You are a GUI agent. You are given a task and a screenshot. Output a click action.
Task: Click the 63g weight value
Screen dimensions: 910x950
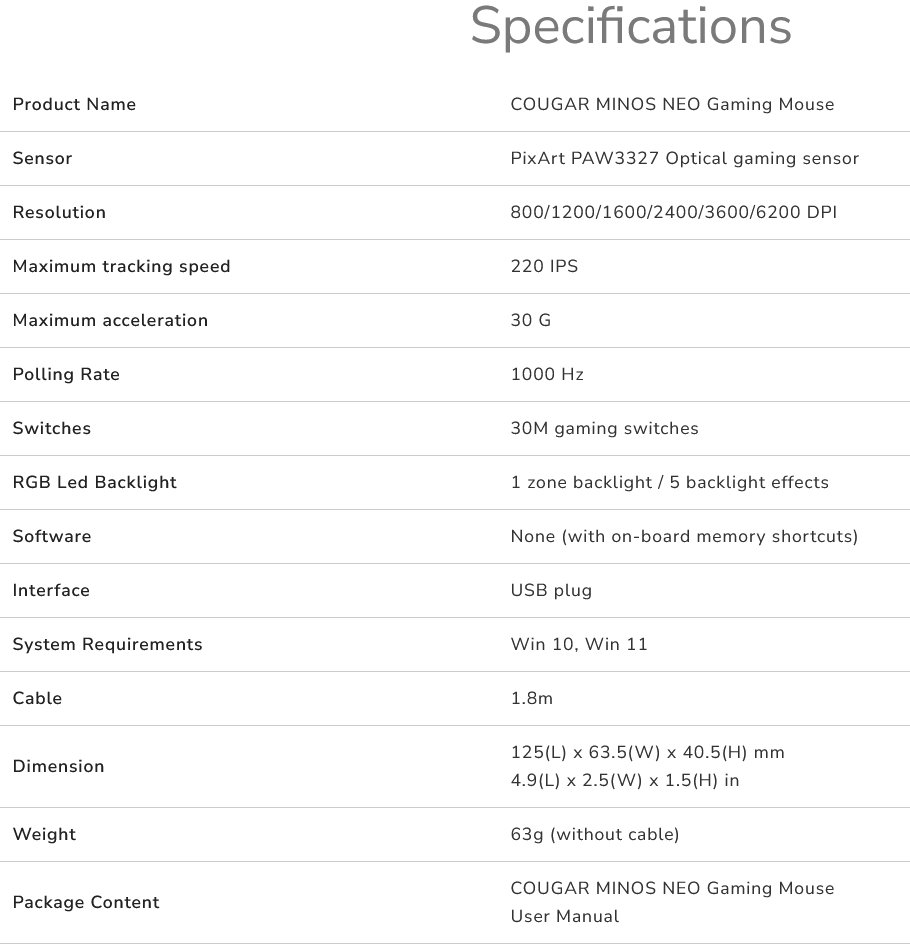594,834
